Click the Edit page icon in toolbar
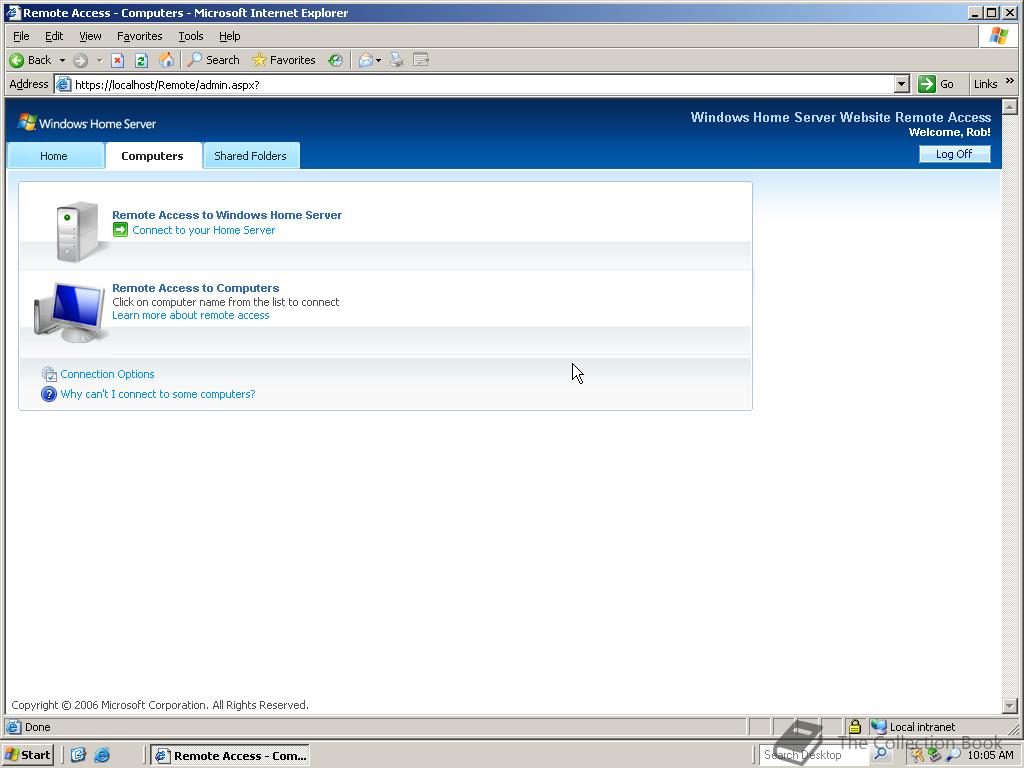Screen dimensions: 1024x768 pos(421,60)
